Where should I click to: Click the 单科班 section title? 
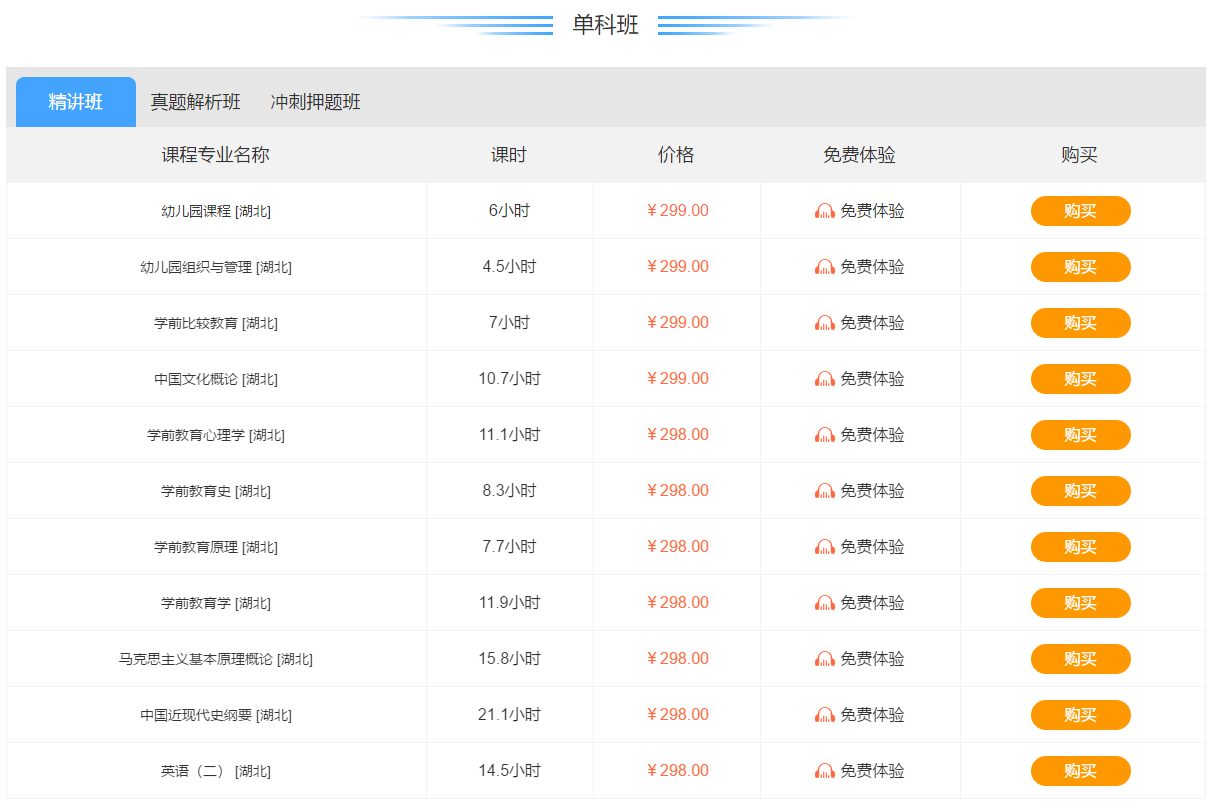pyautogui.click(x=605, y=25)
